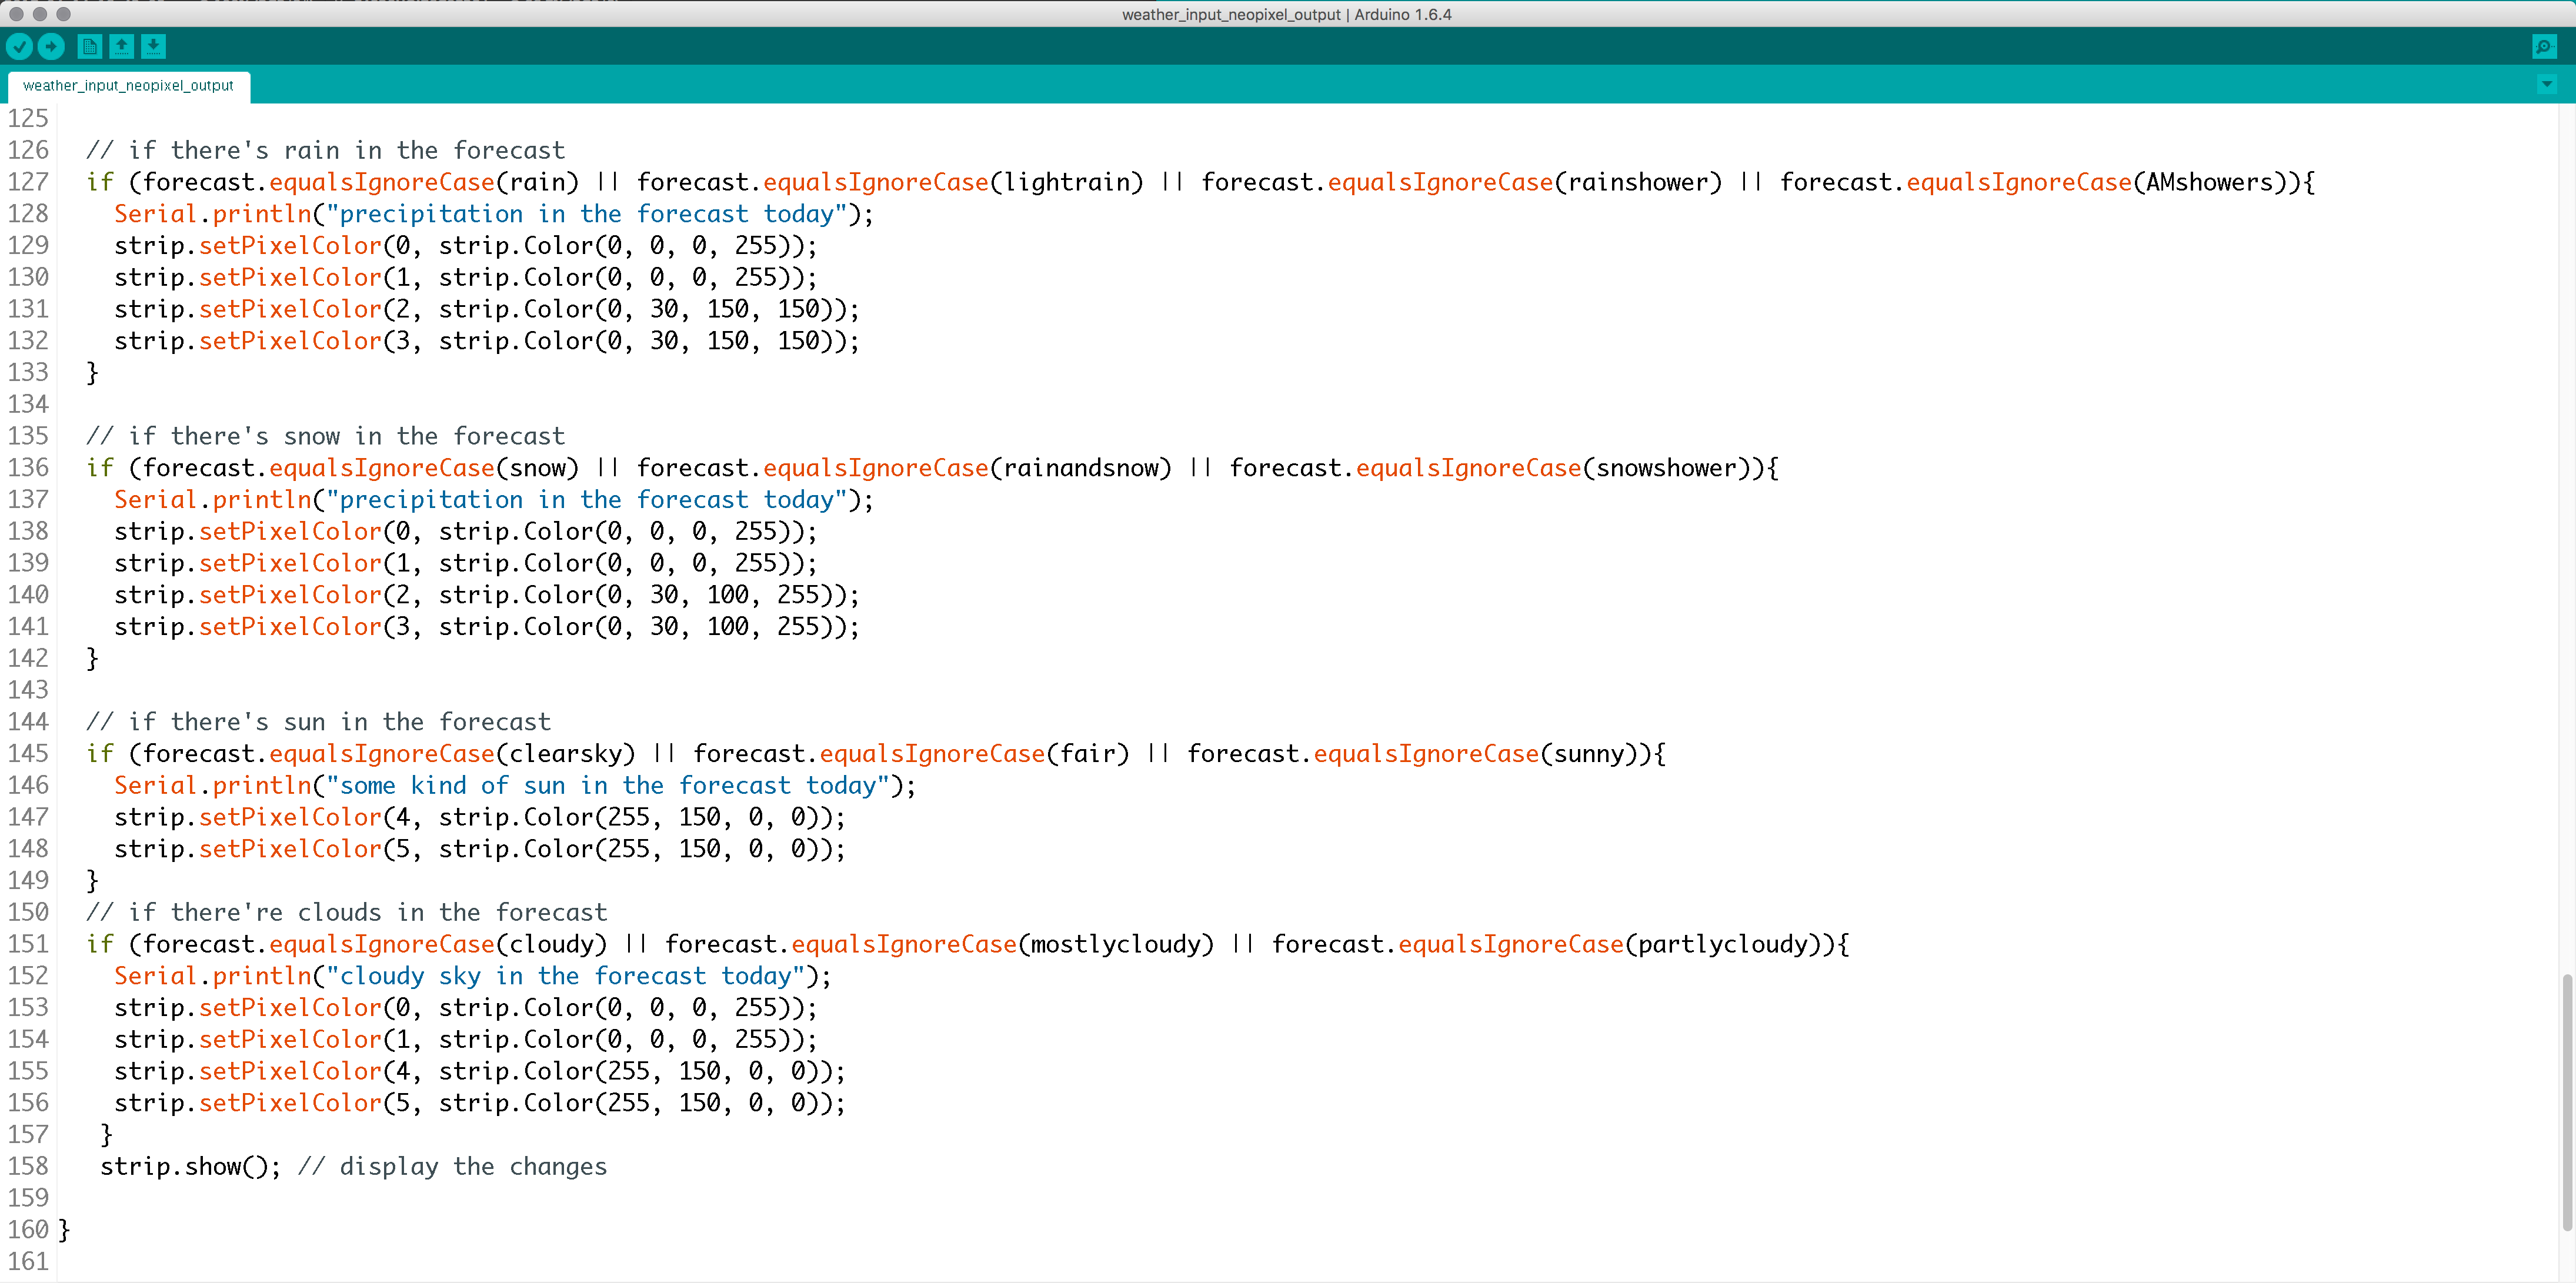Click the rain forecast comment line
2576x1283 pixels.
[325, 150]
